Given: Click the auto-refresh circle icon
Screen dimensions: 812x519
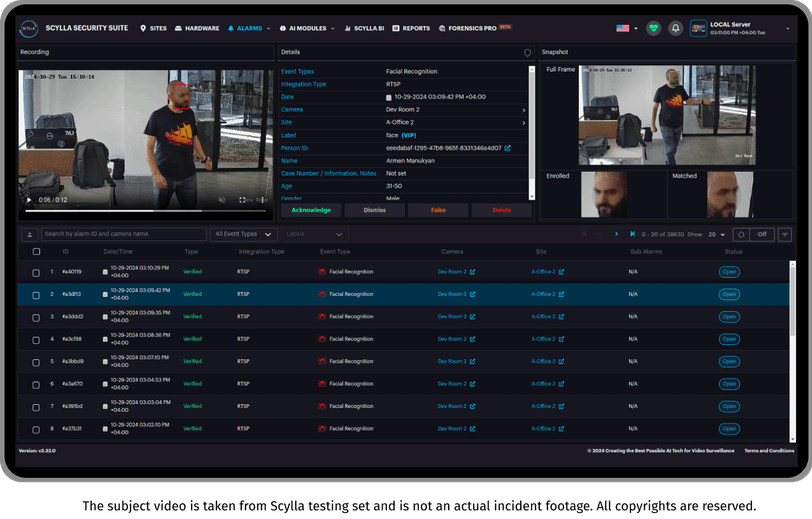Looking at the screenshot, I should 741,235.
